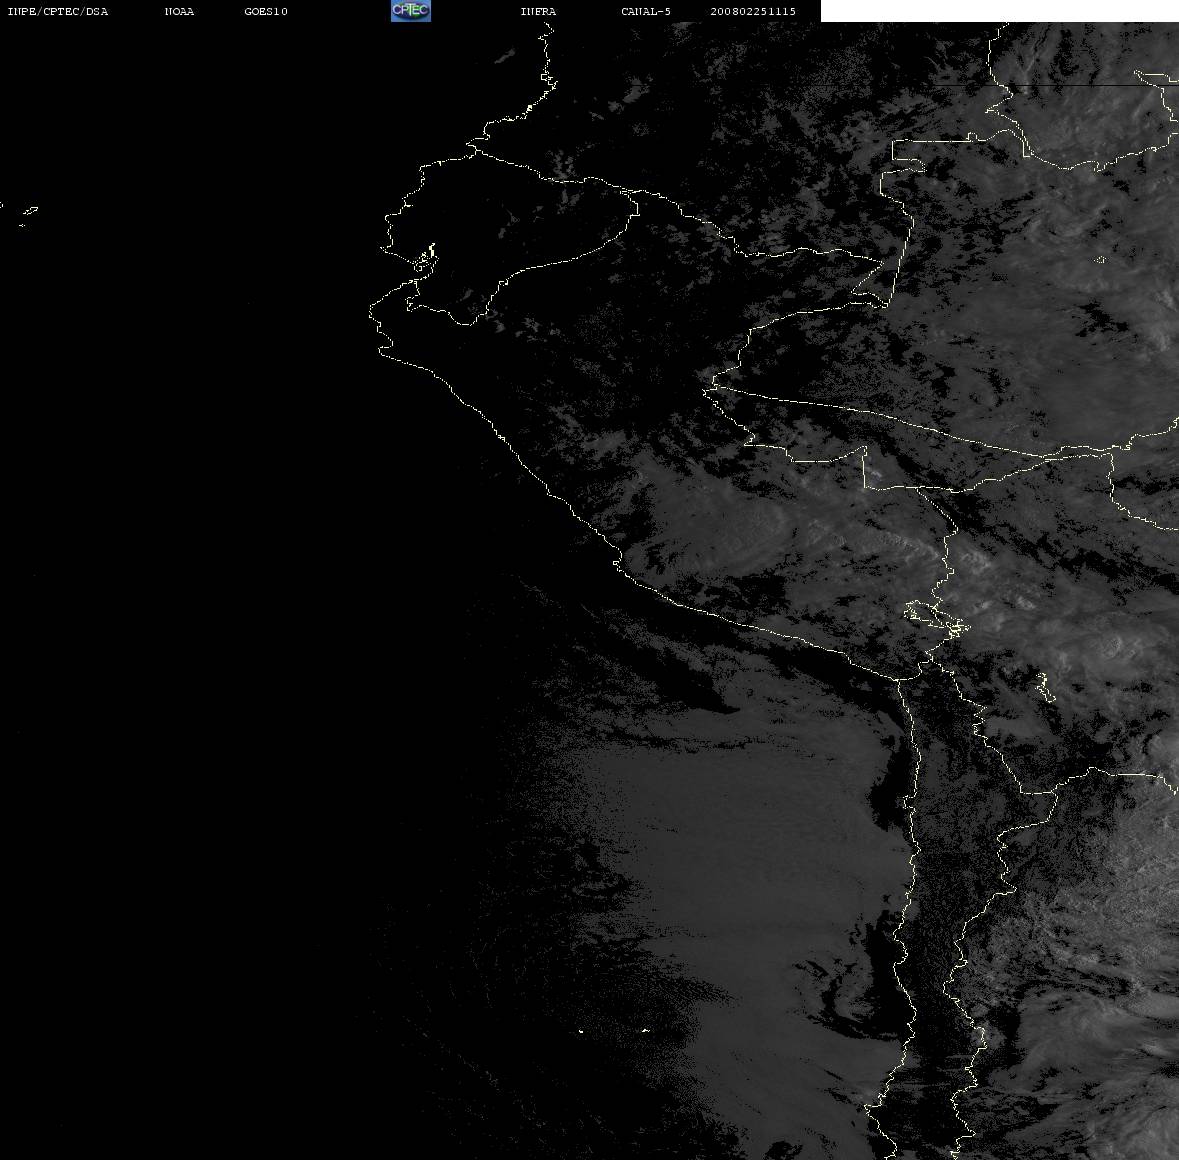This screenshot has width=1179, height=1160.
Task: Click the left white dot in southern ocean
Action: coord(581,1031)
